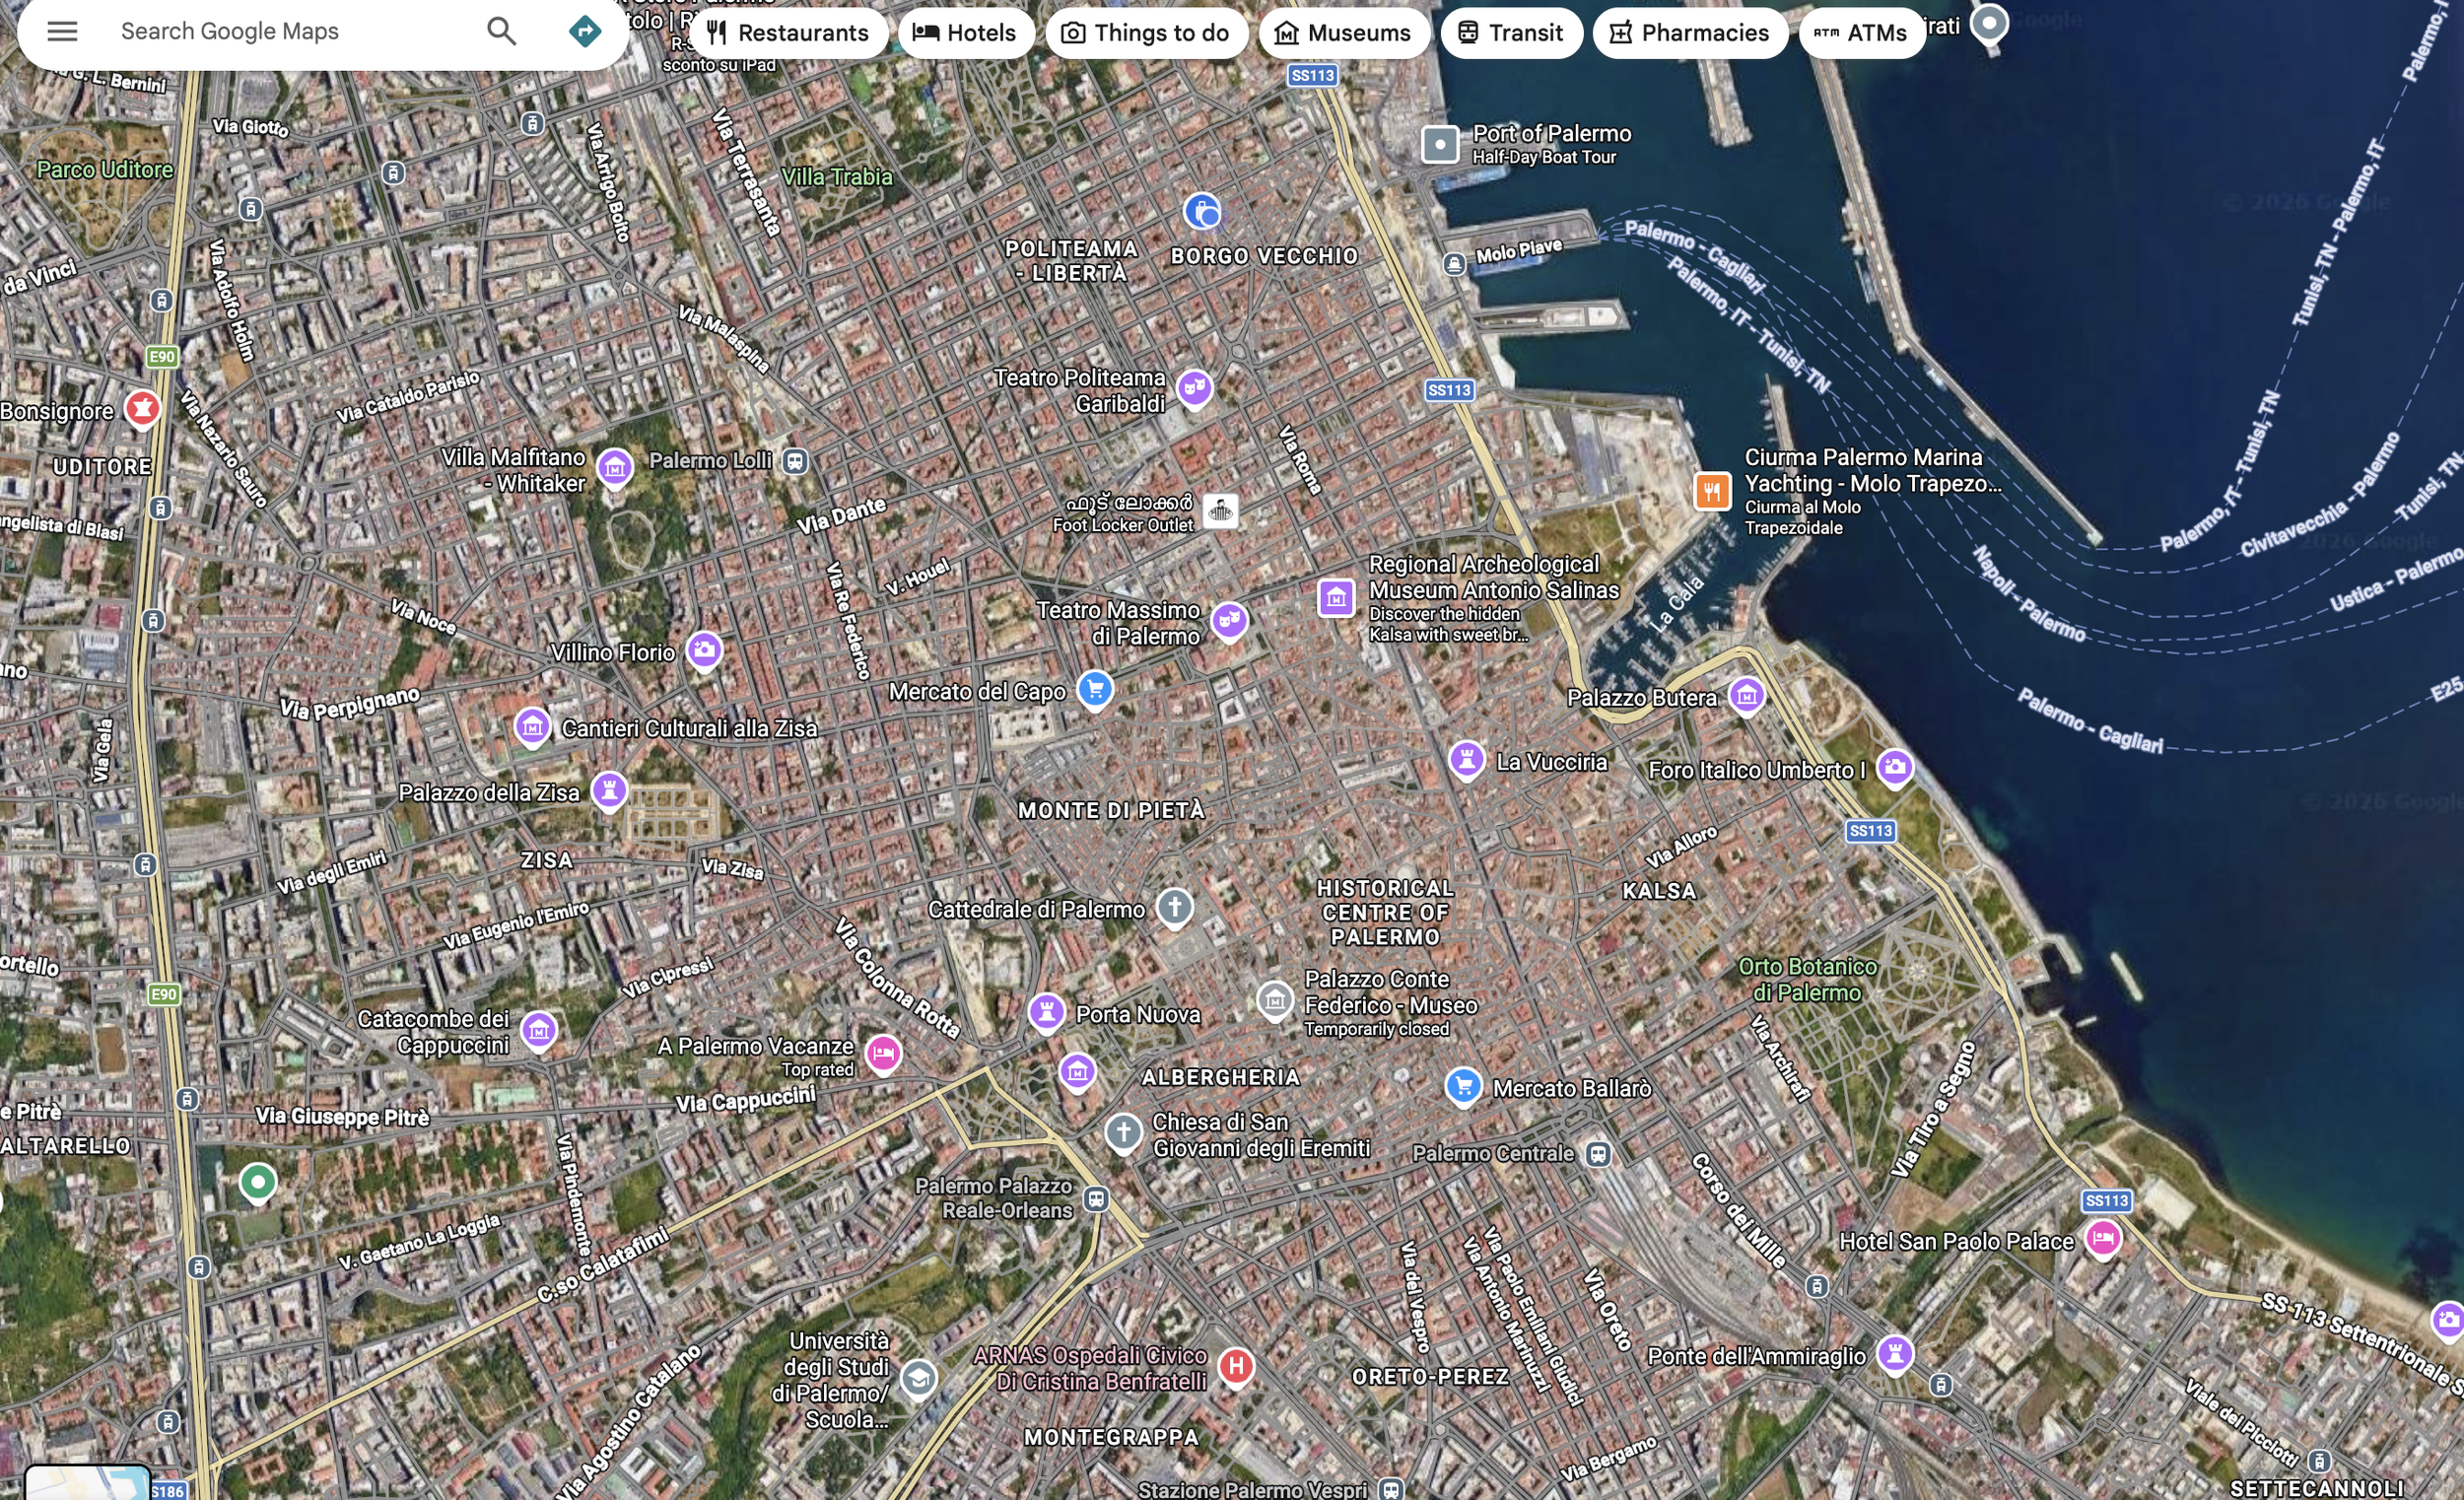Click the Mercato Ballarò shopping pin
This screenshot has height=1500, width=2464.
(1463, 1086)
